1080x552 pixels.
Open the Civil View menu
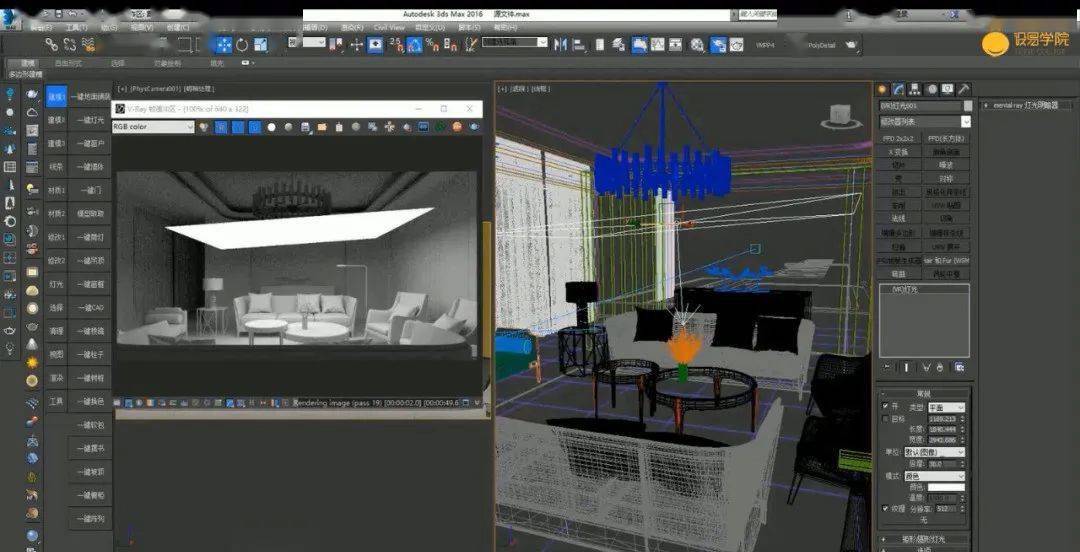[389, 28]
